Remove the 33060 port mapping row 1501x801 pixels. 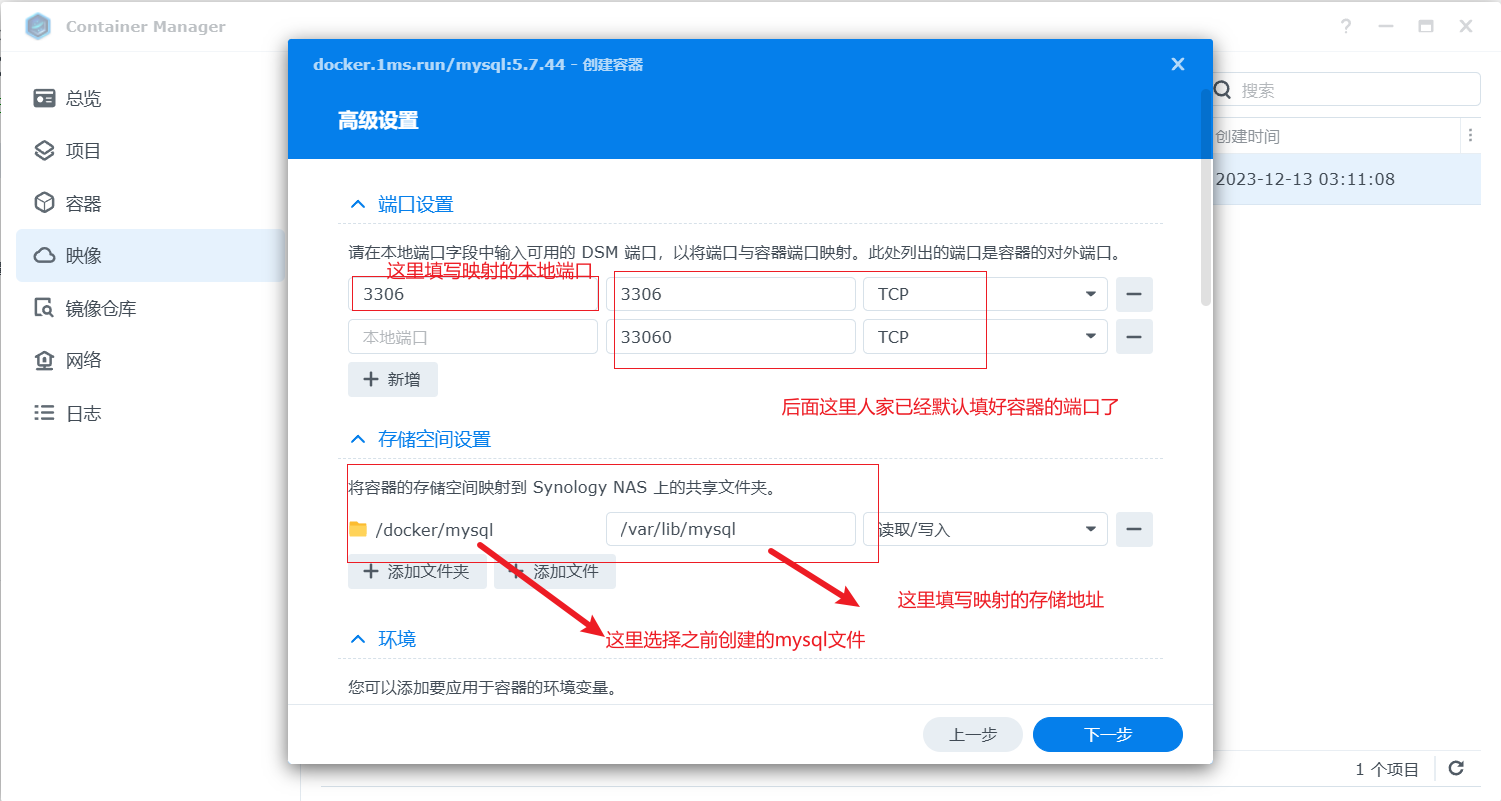click(1134, 337)
